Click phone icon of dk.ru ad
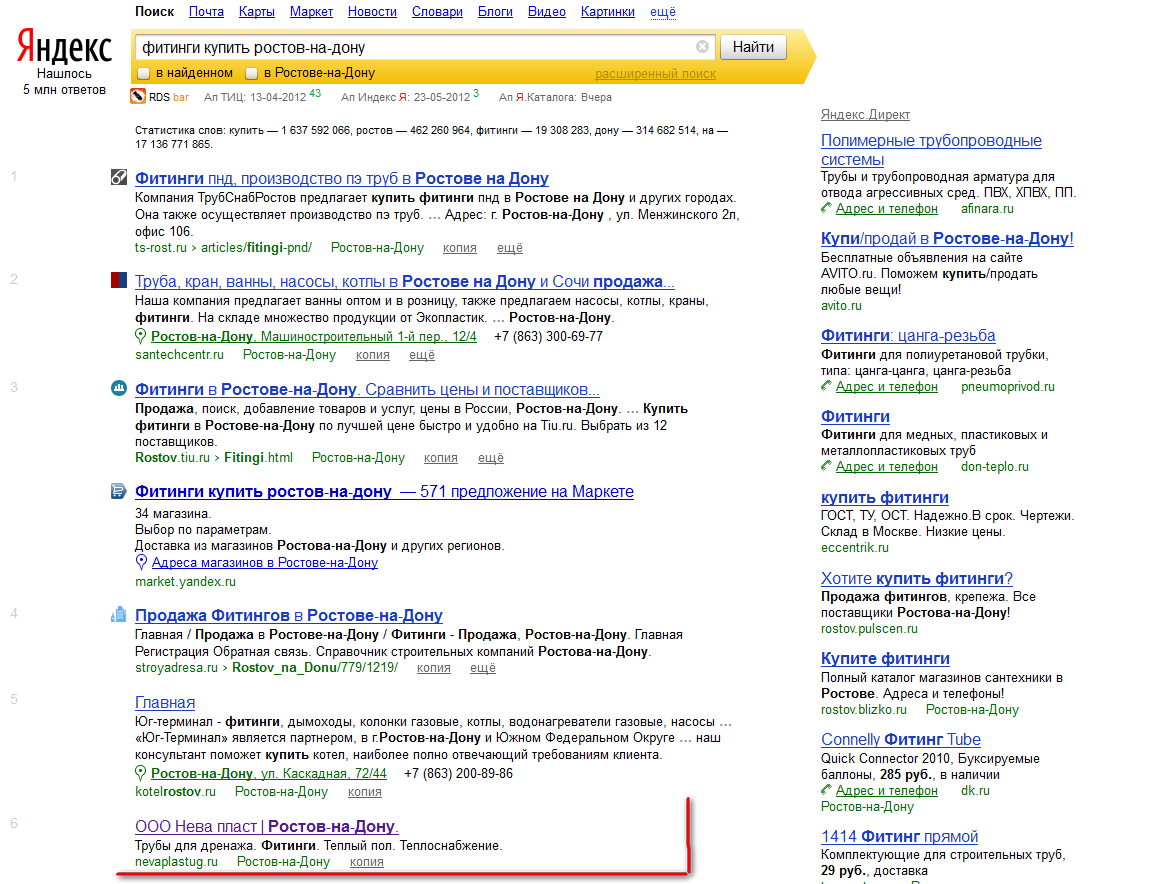This screenshot has height=884, width=1156. point(826,790)
